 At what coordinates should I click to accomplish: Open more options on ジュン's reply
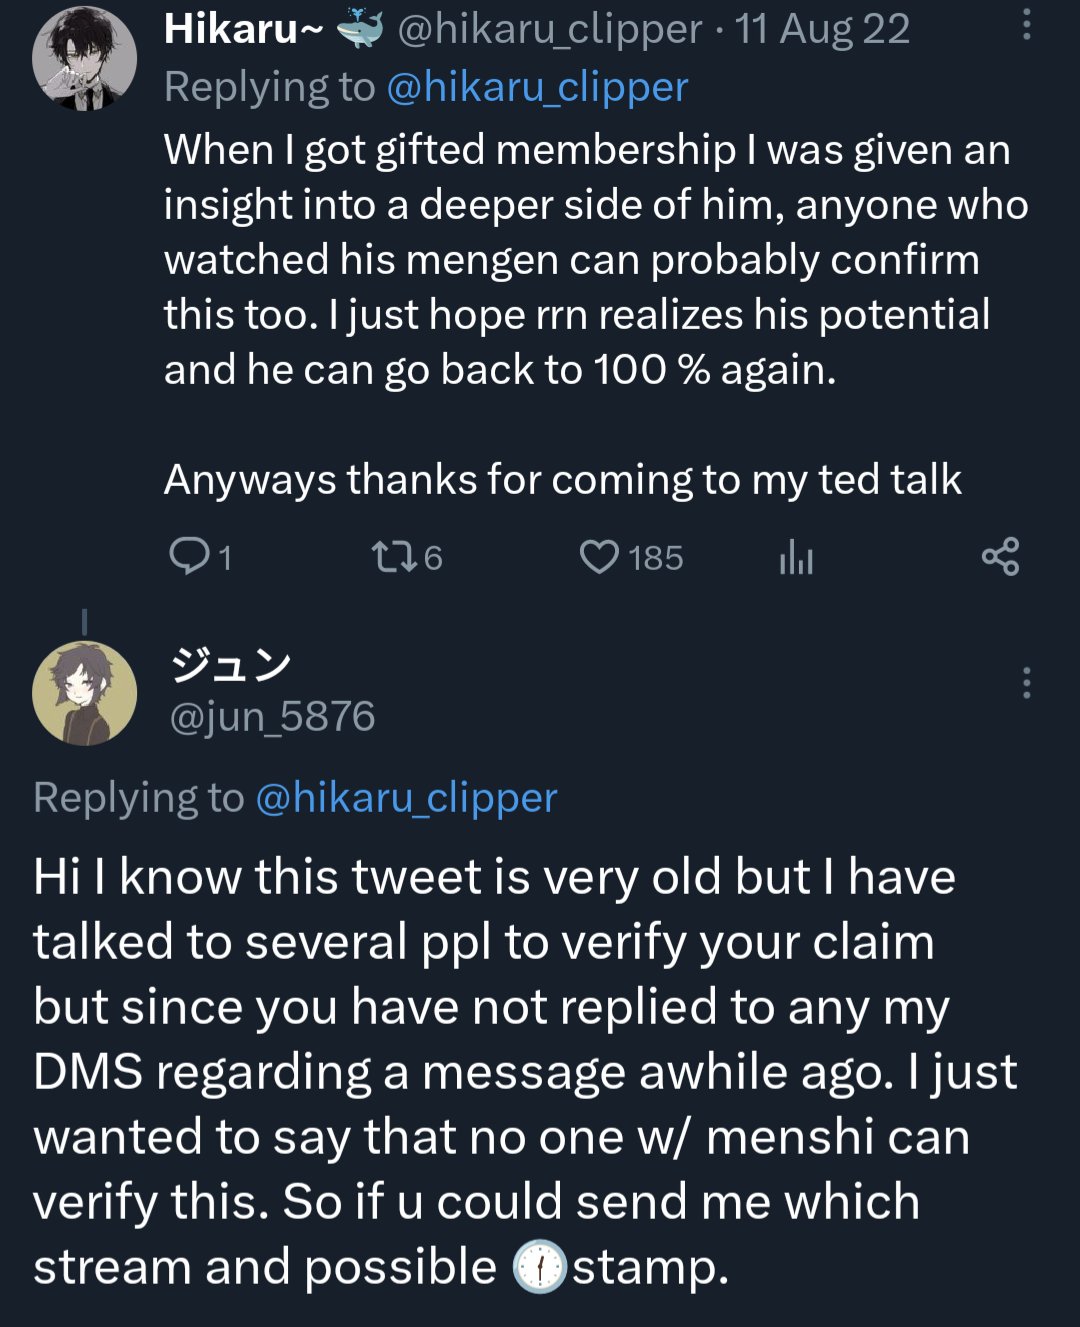(x=1026, y=683)
